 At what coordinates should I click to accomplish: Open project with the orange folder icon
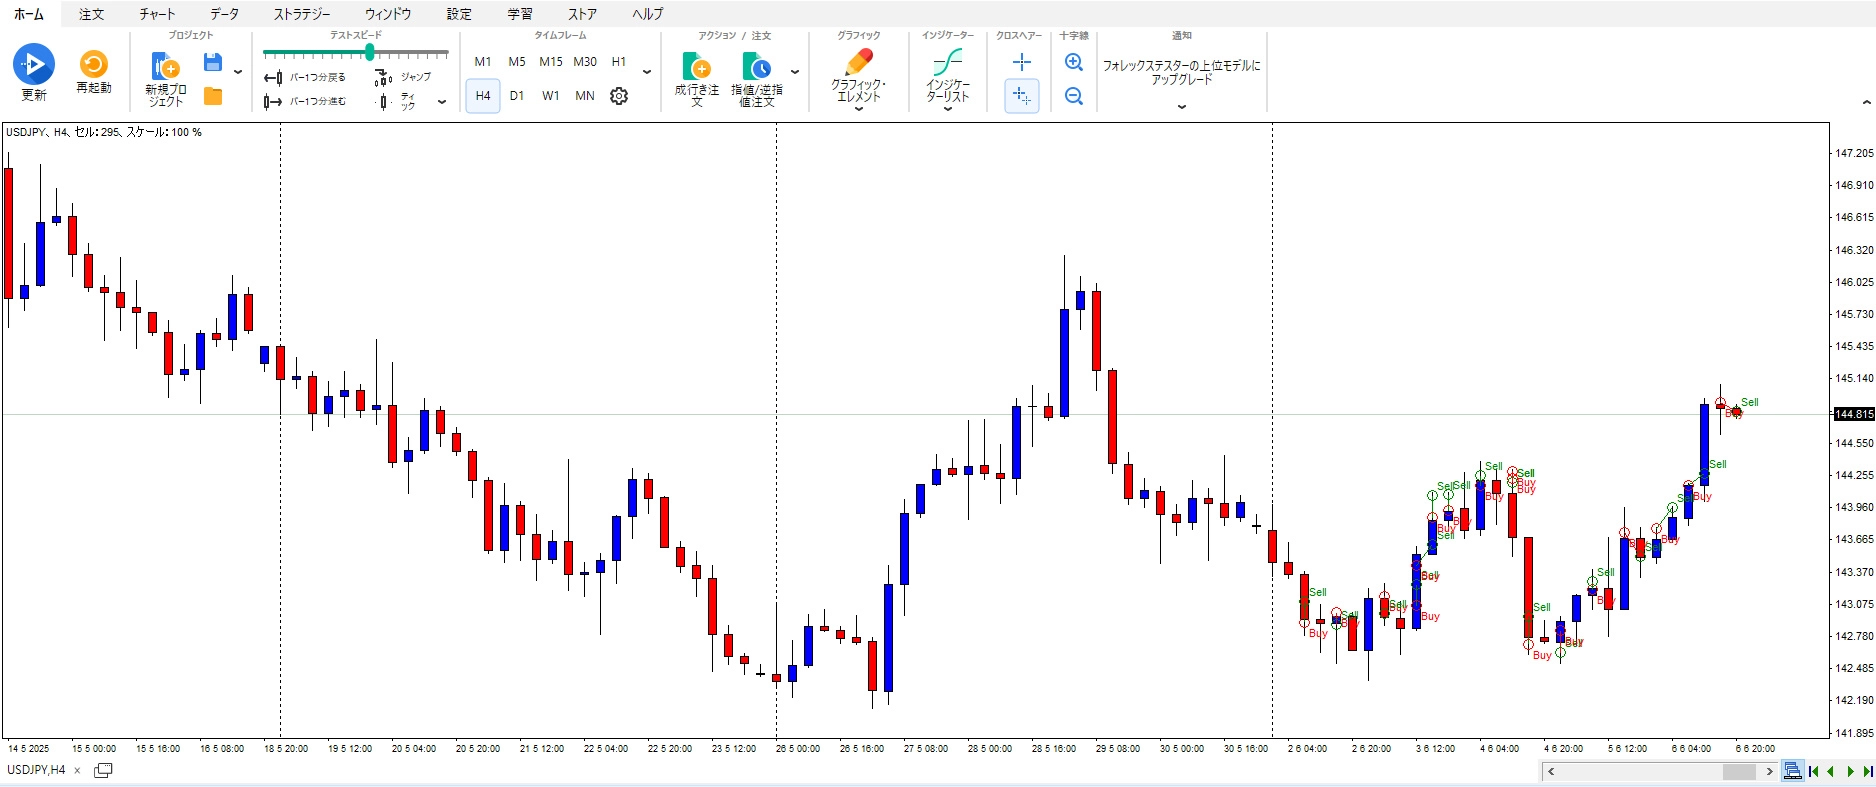click(x=213, y=96)
